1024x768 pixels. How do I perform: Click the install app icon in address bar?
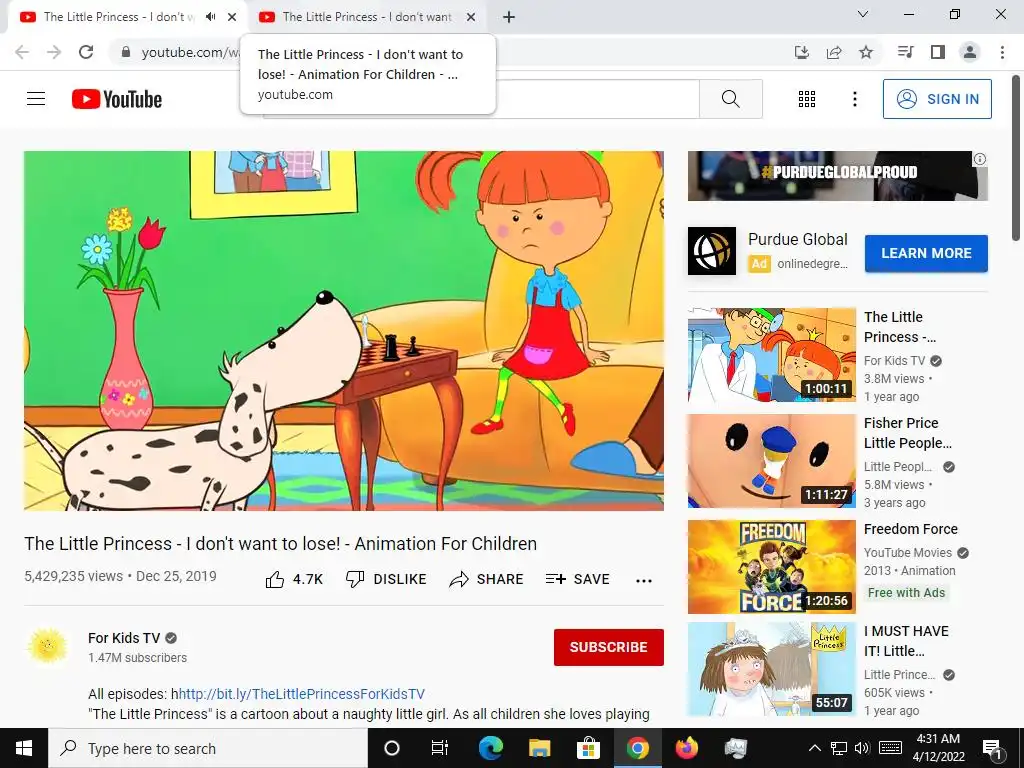point(802,52)
